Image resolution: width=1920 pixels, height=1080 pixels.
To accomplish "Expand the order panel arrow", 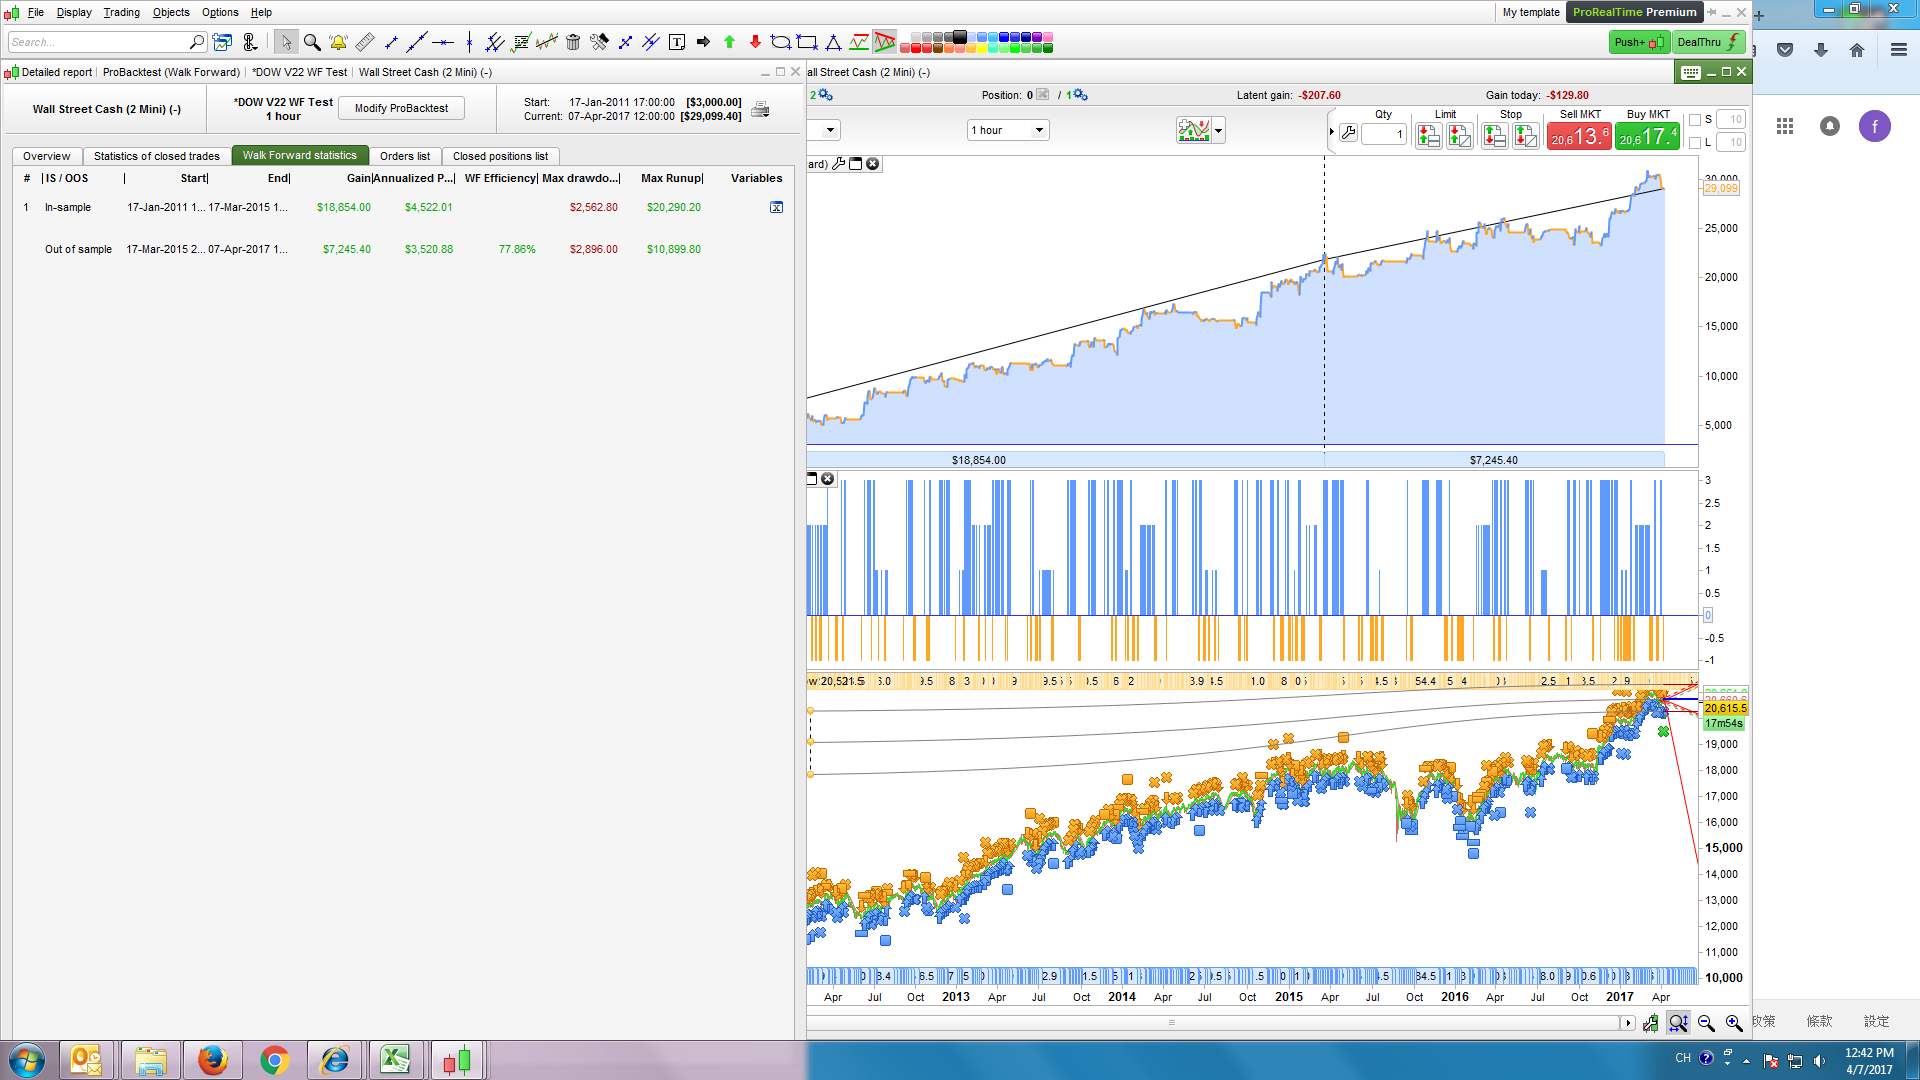I will coord(1331,132).
